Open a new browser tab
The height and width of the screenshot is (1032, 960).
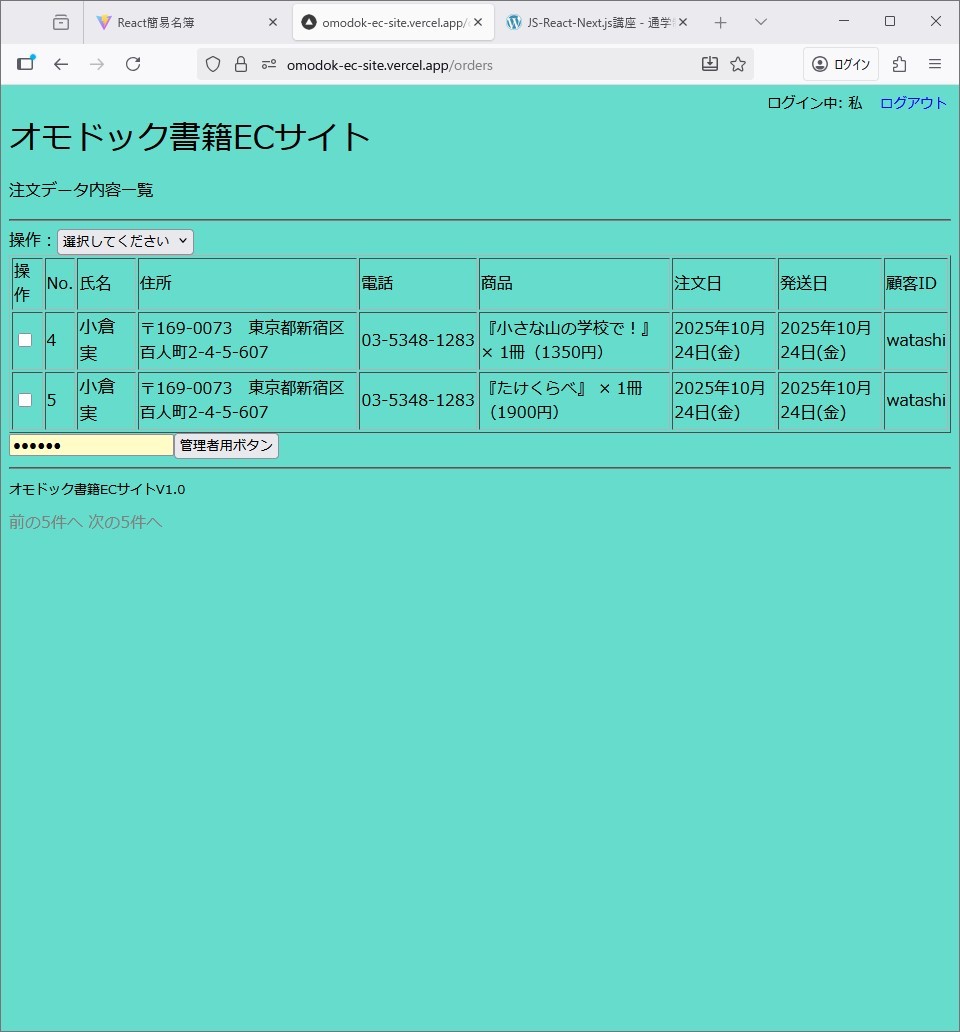click(x=720, y=22)
